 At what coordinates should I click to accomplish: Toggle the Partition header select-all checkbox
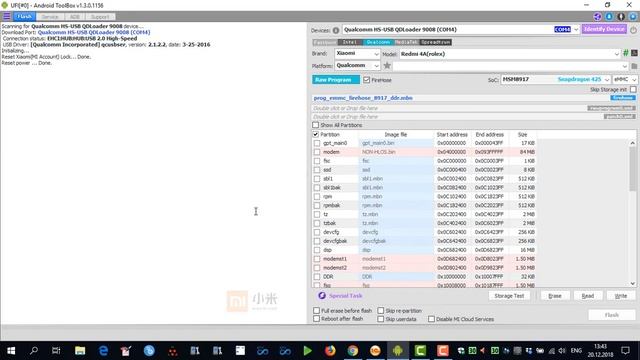coord(316,134)
